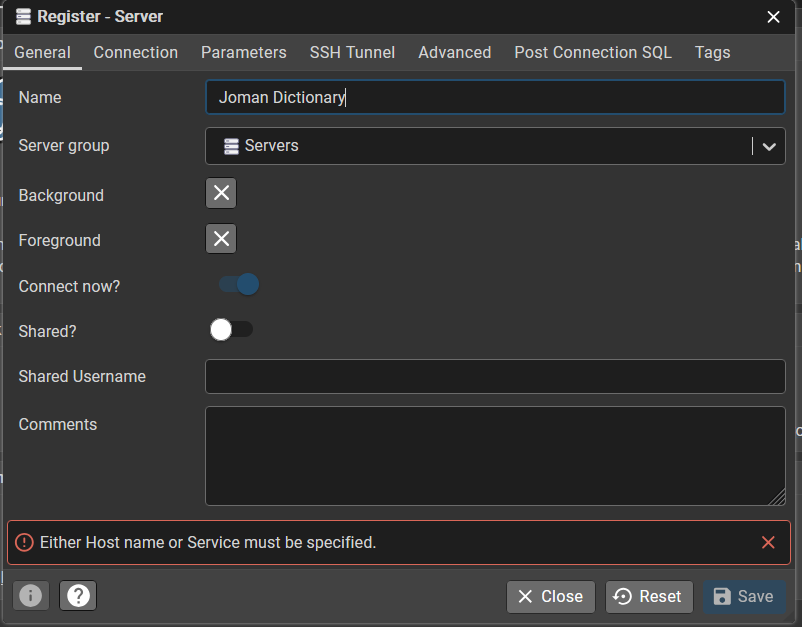Click the Comments text area
802x627 pixels.
[x=495, y=456]
